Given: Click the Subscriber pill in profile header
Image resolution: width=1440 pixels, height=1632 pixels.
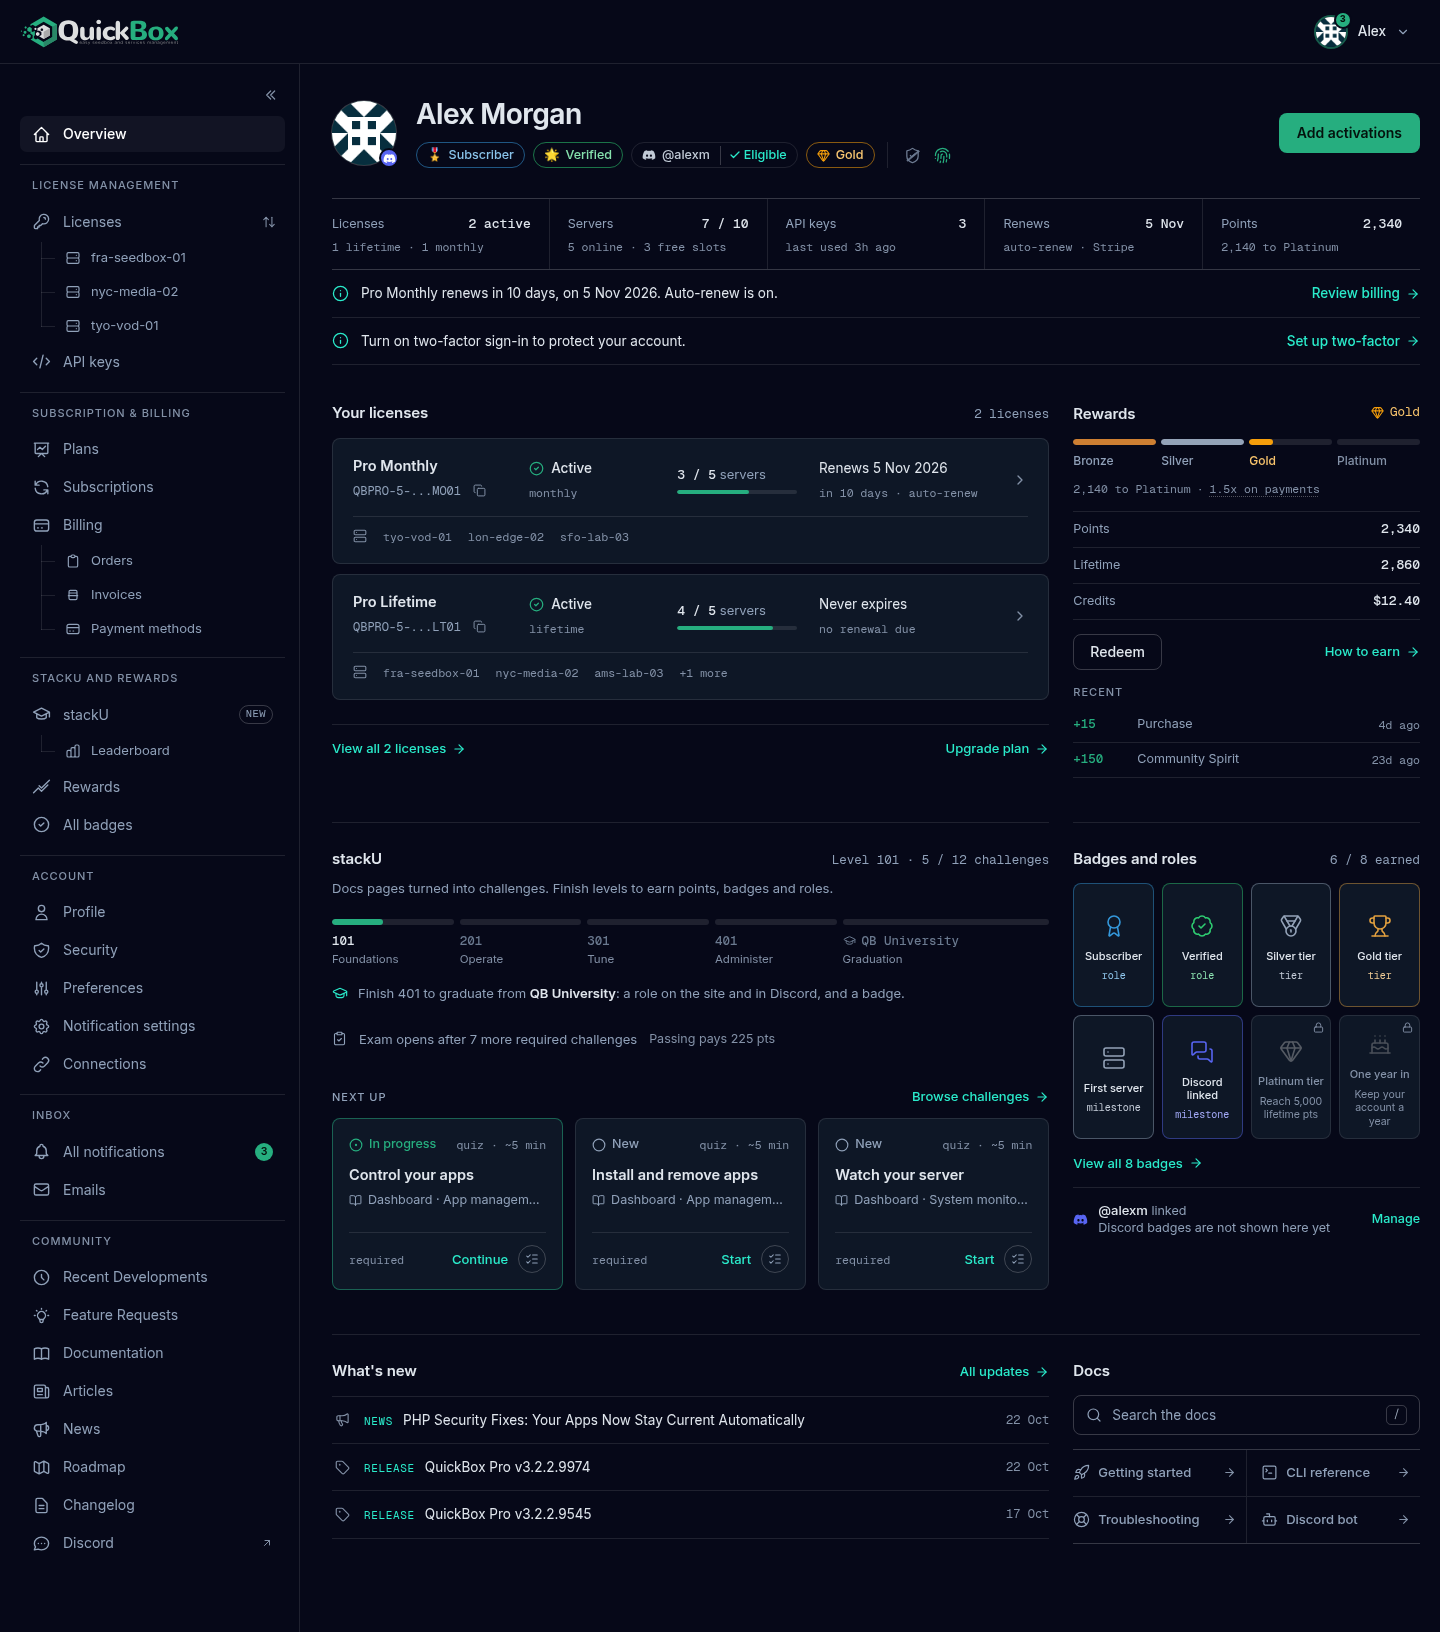Looking at the screenshot, I should pyautogui.click(x=470, y=155).
